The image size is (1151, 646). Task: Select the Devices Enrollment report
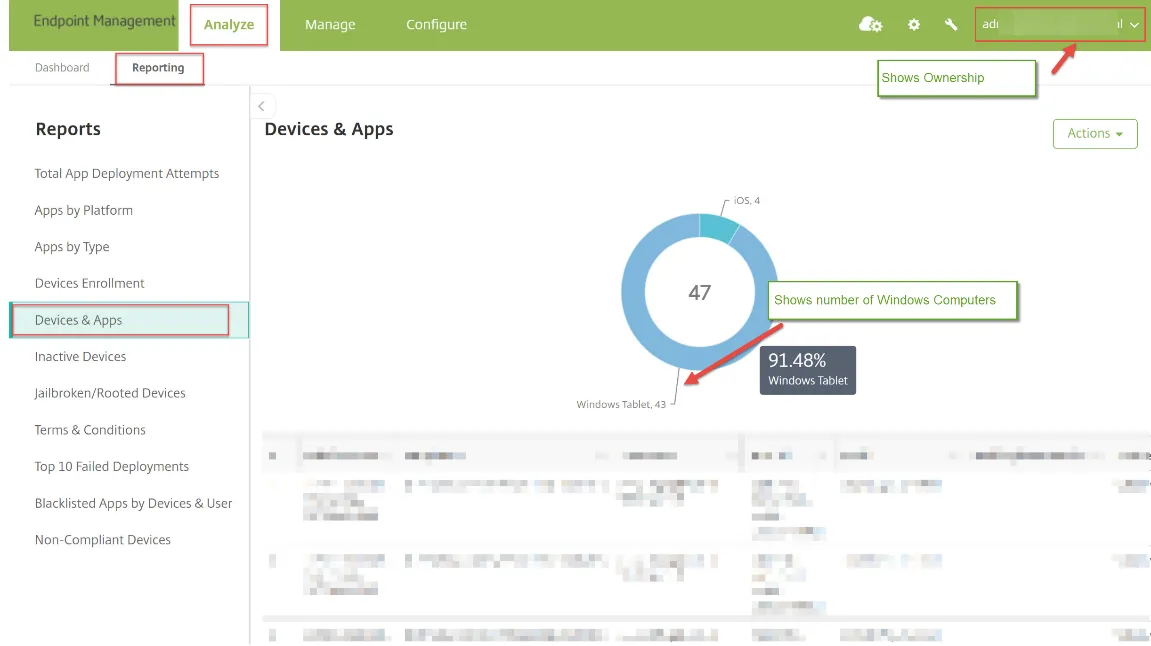pyautogui.click(x=90, y=284)
